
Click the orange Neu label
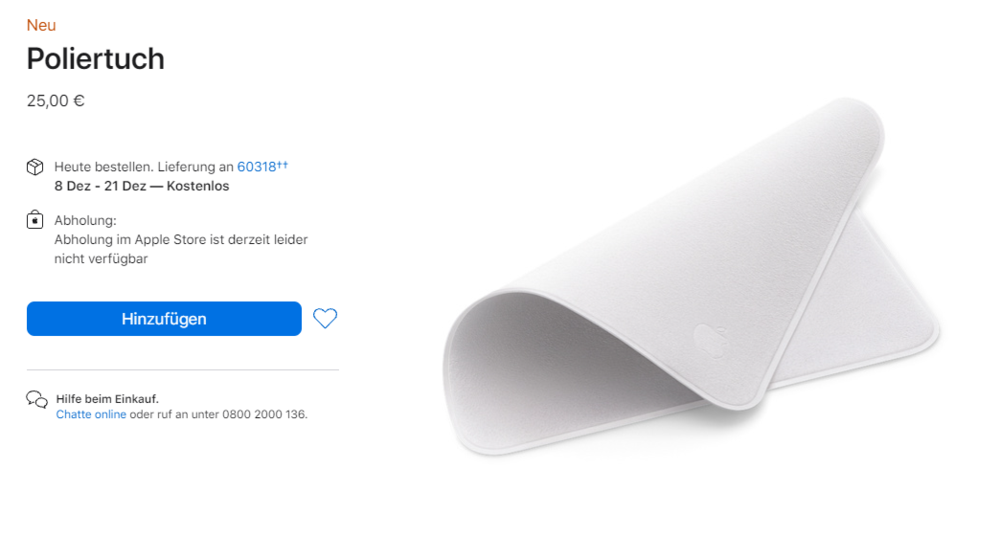tap(41, 25)
